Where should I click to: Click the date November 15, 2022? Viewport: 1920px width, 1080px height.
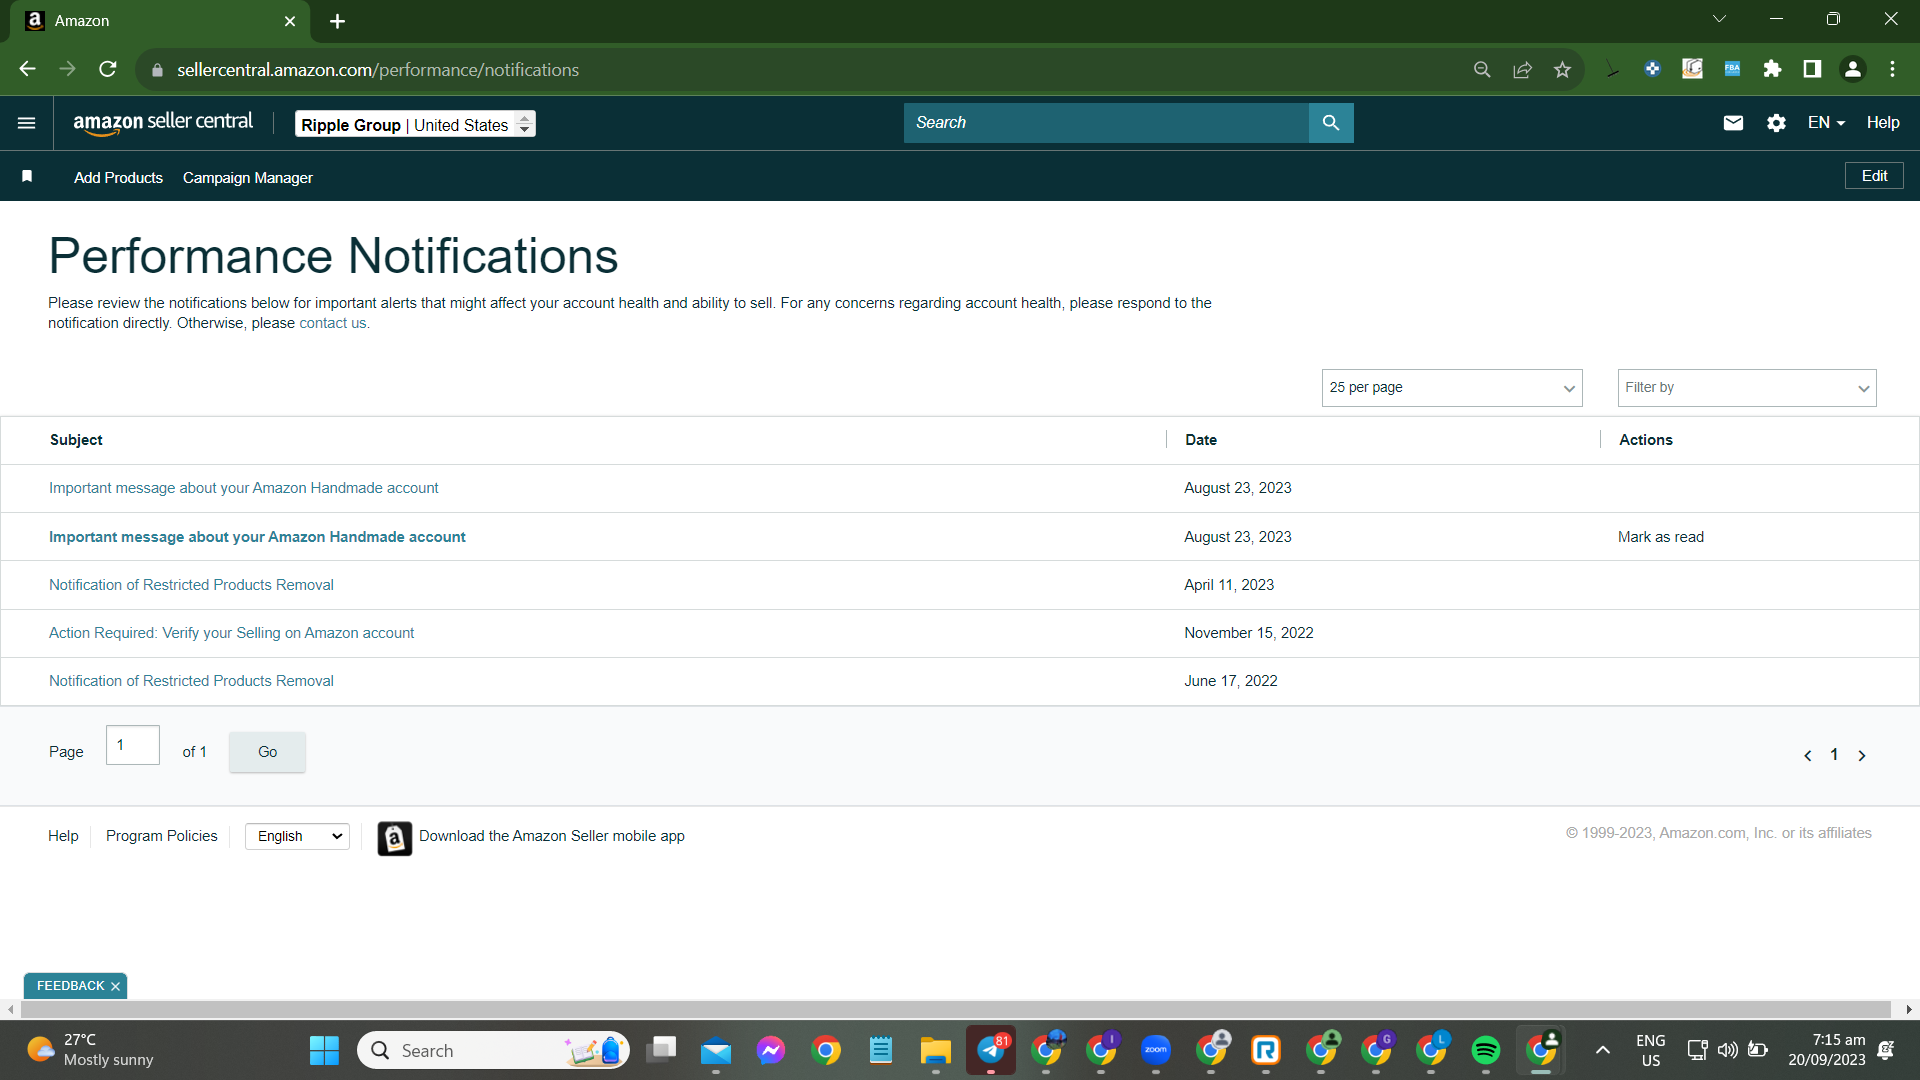(1248, 633)
